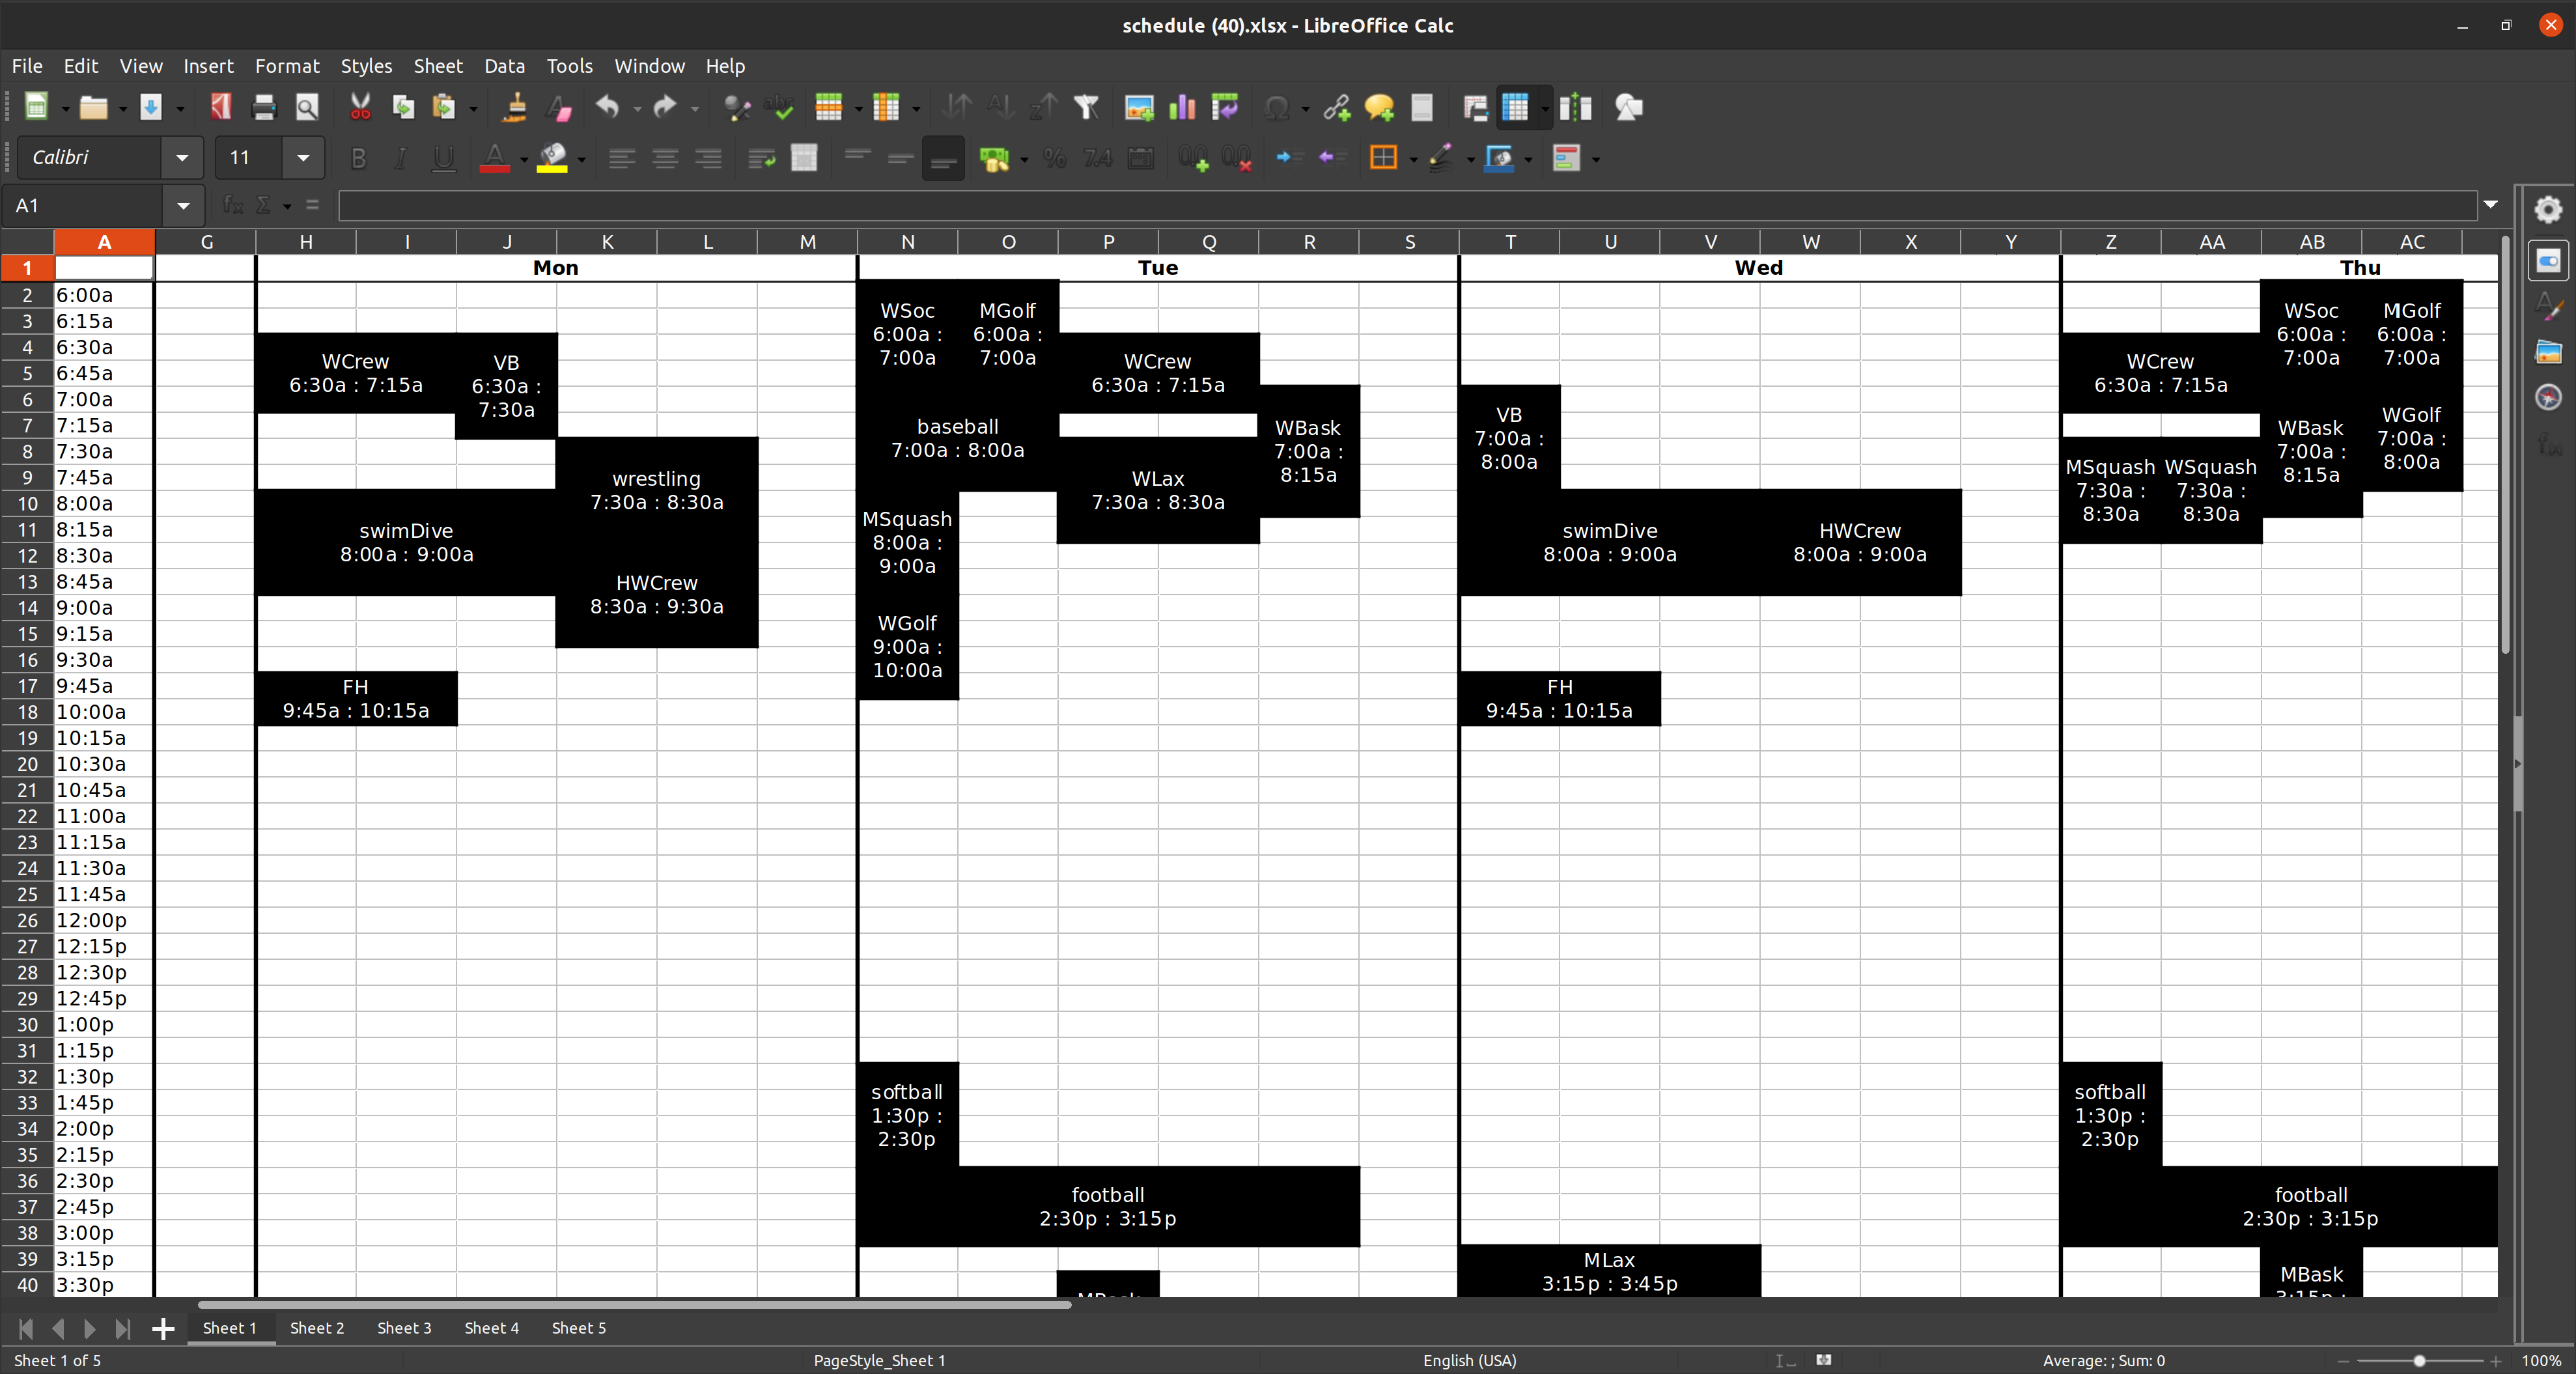Toggle underline formatting
2576x1374 pixels.
pyautogui.click(x=443, y=158)
